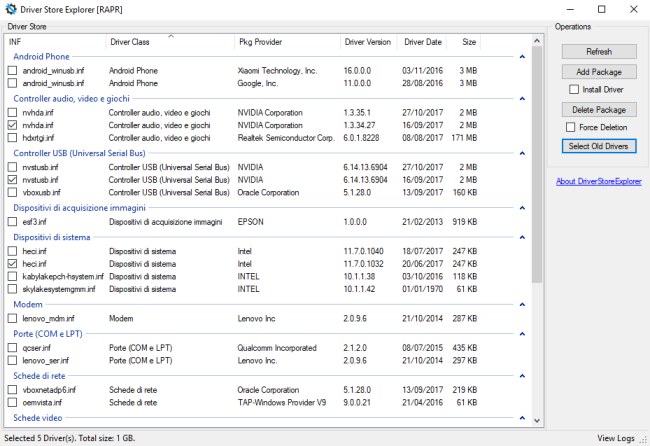Screen dimensions: 650x446
Task: Click the status bar resize grip
Action: 645,440
